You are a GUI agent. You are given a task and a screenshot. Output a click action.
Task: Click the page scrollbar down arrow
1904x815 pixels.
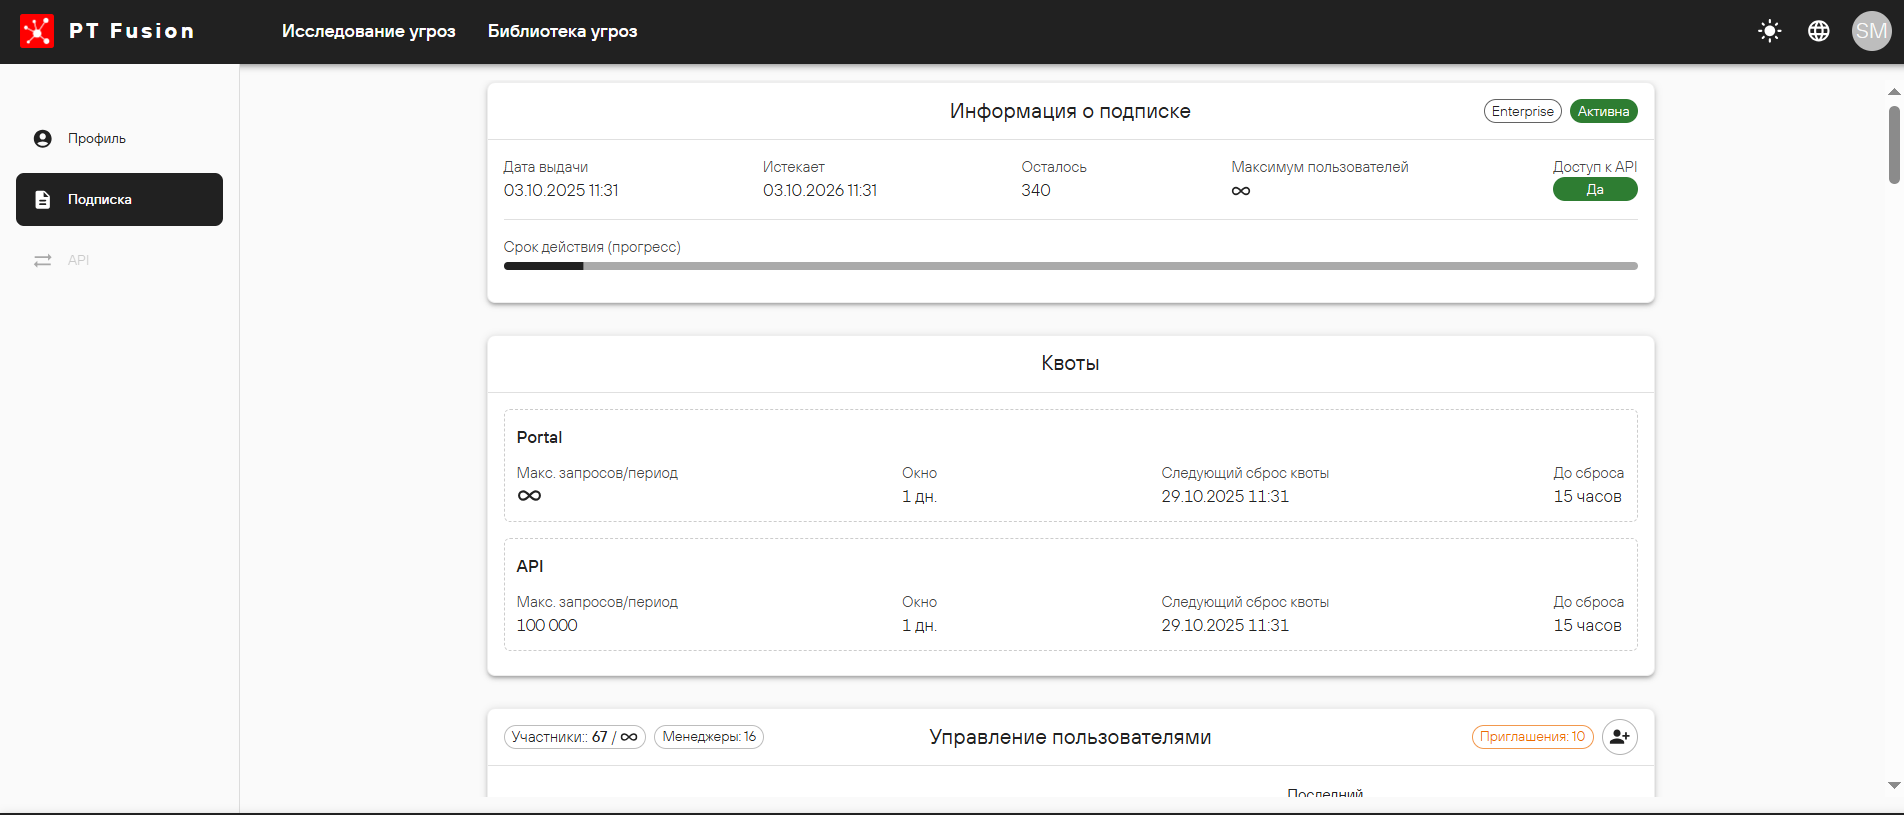[x=1893, y=786]
